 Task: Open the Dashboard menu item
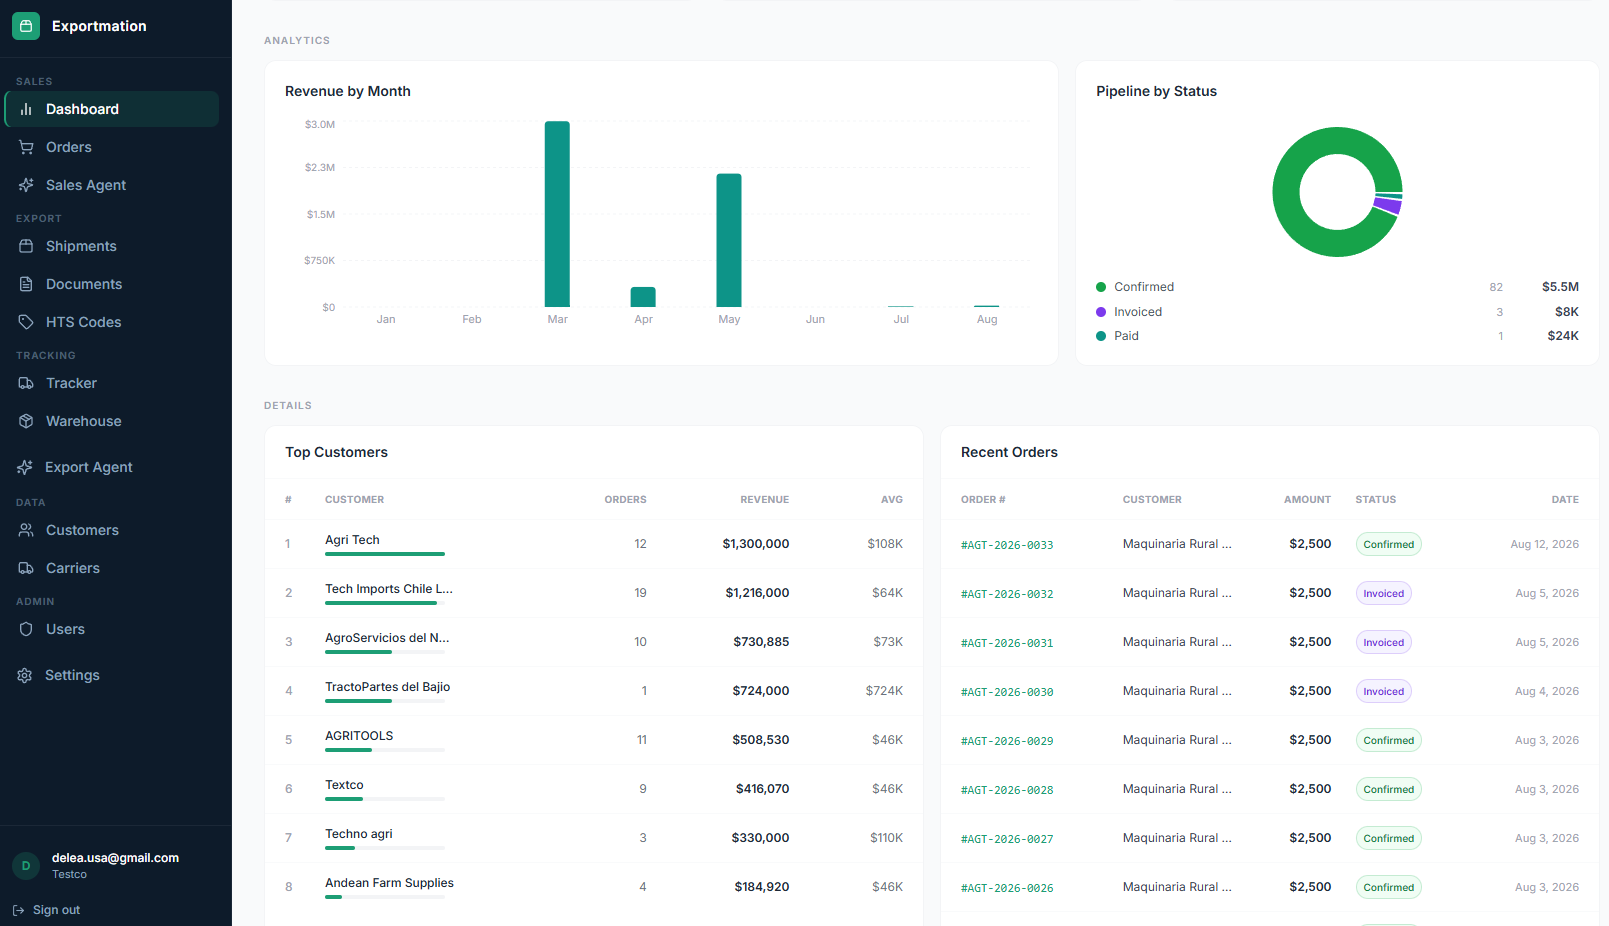[112, 109]
